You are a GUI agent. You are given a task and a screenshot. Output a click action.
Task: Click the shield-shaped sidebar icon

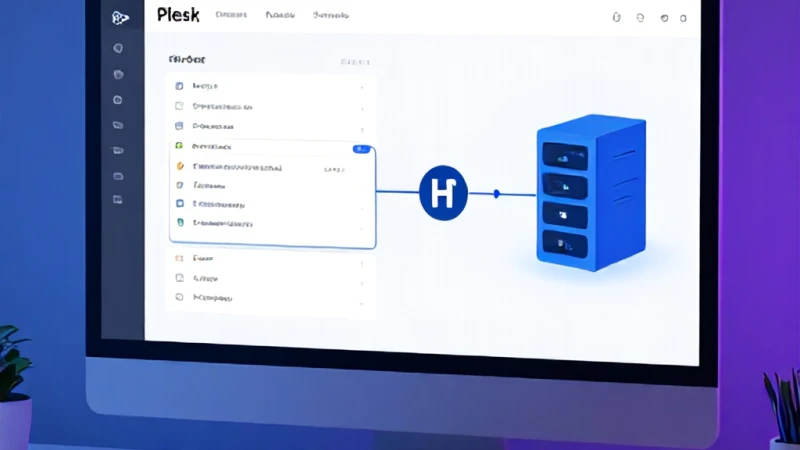pos(118,74)
